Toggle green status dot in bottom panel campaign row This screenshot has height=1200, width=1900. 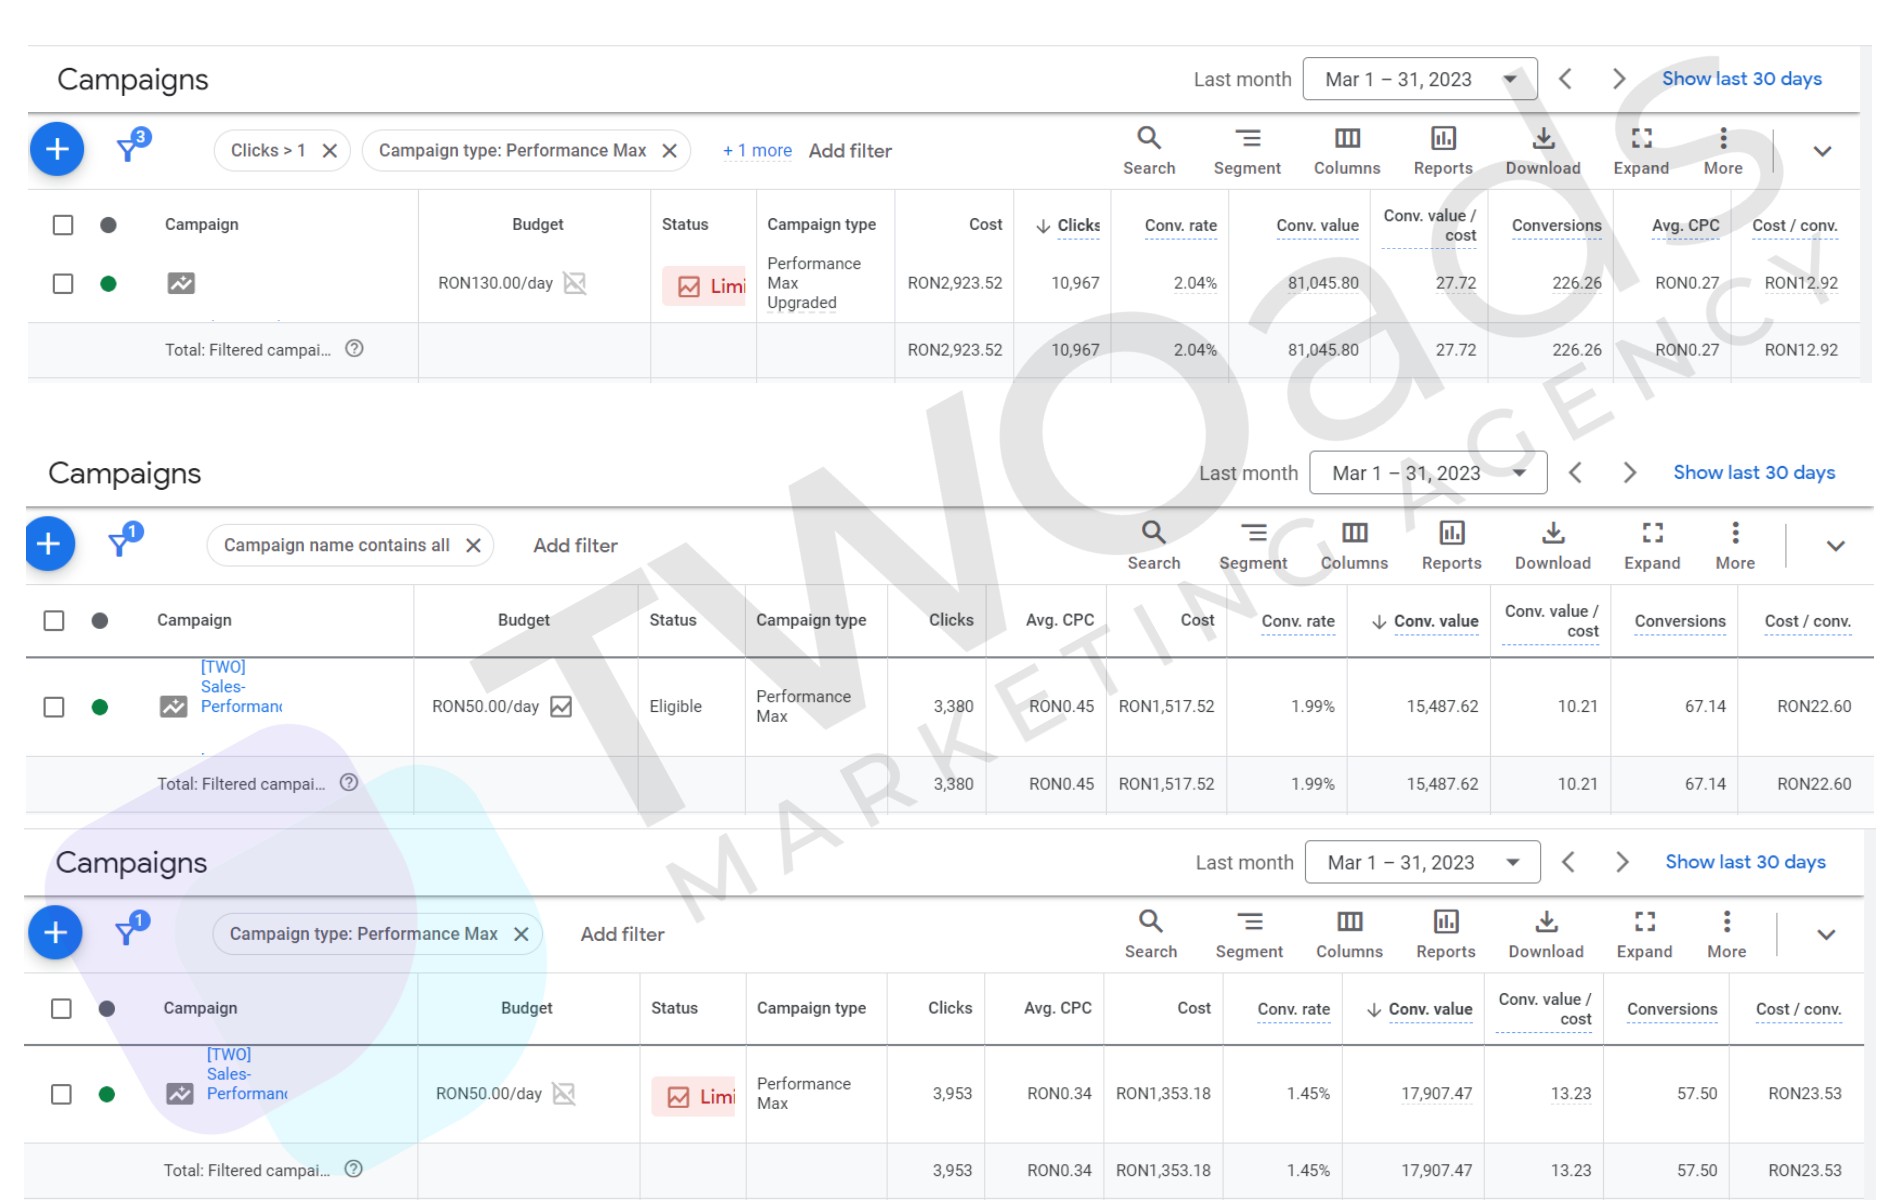tap(107, 1094)
